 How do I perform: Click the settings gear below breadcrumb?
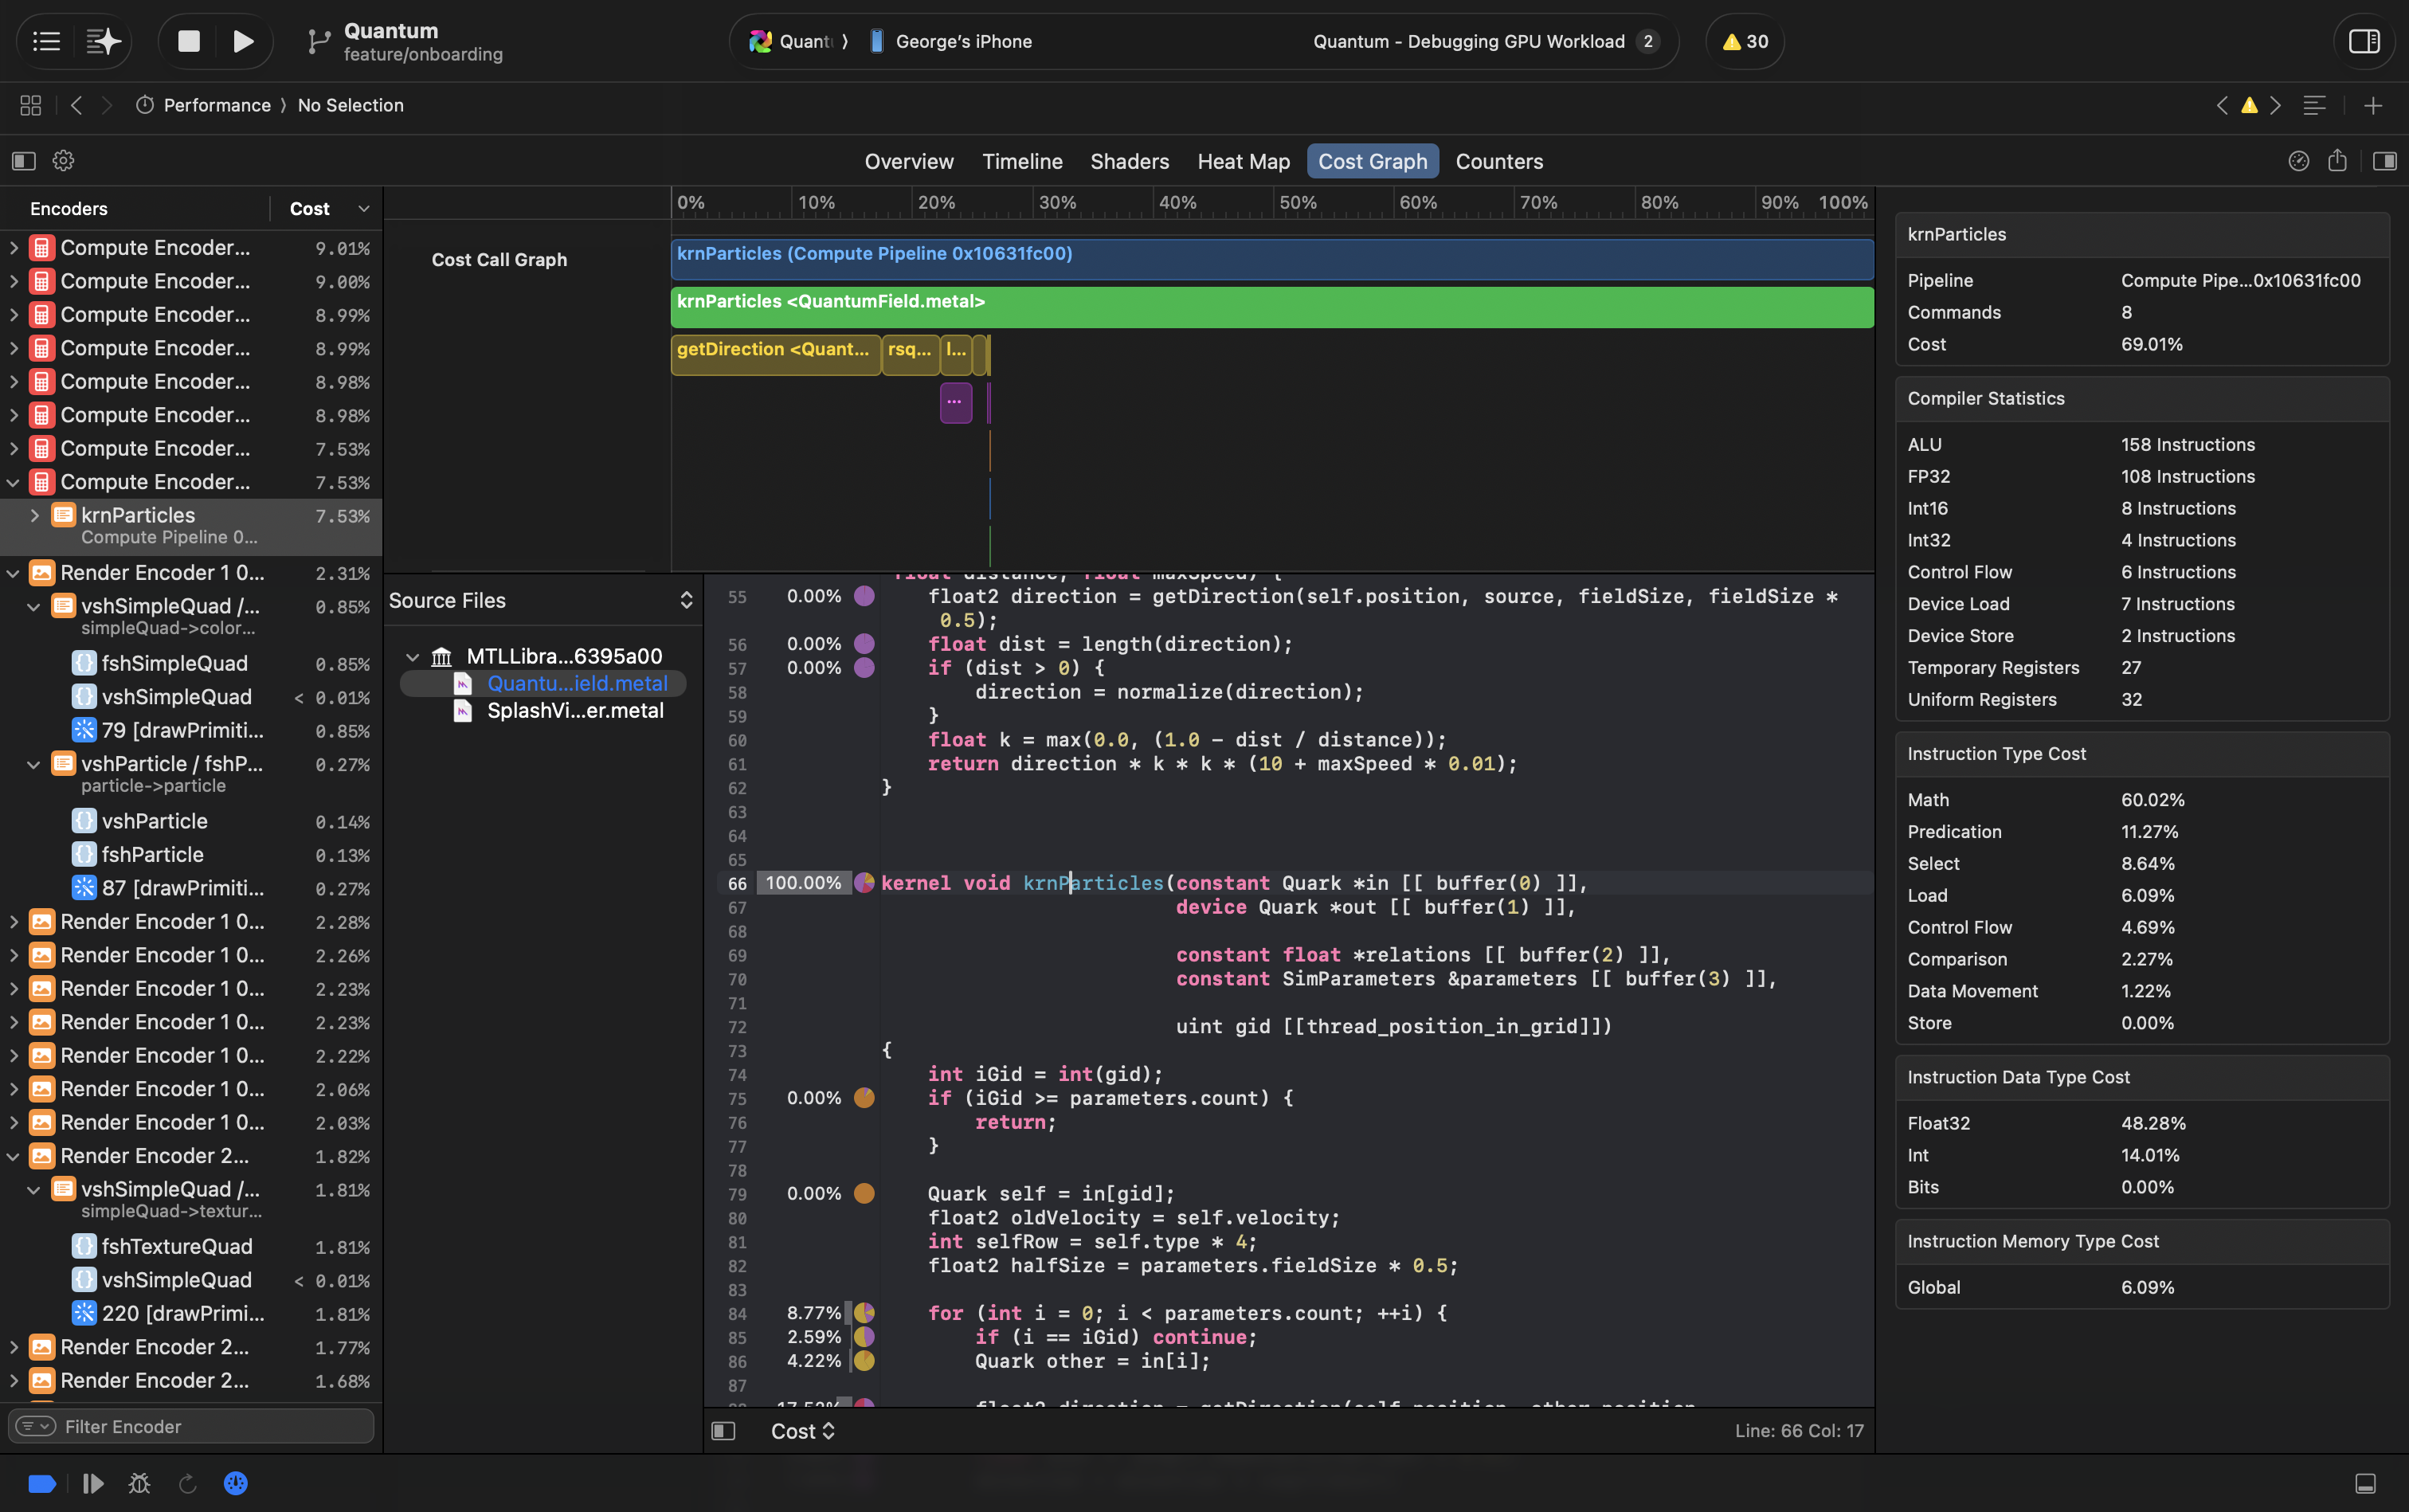click(63, 161)
